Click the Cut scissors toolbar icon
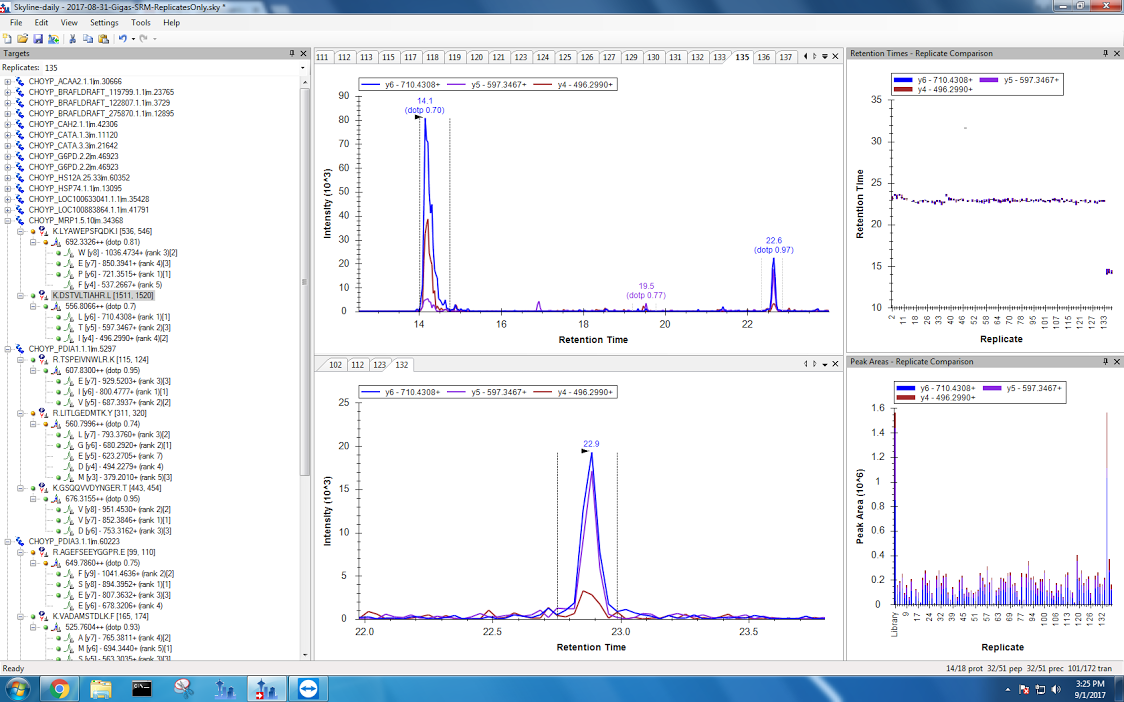 coord(73,39)
